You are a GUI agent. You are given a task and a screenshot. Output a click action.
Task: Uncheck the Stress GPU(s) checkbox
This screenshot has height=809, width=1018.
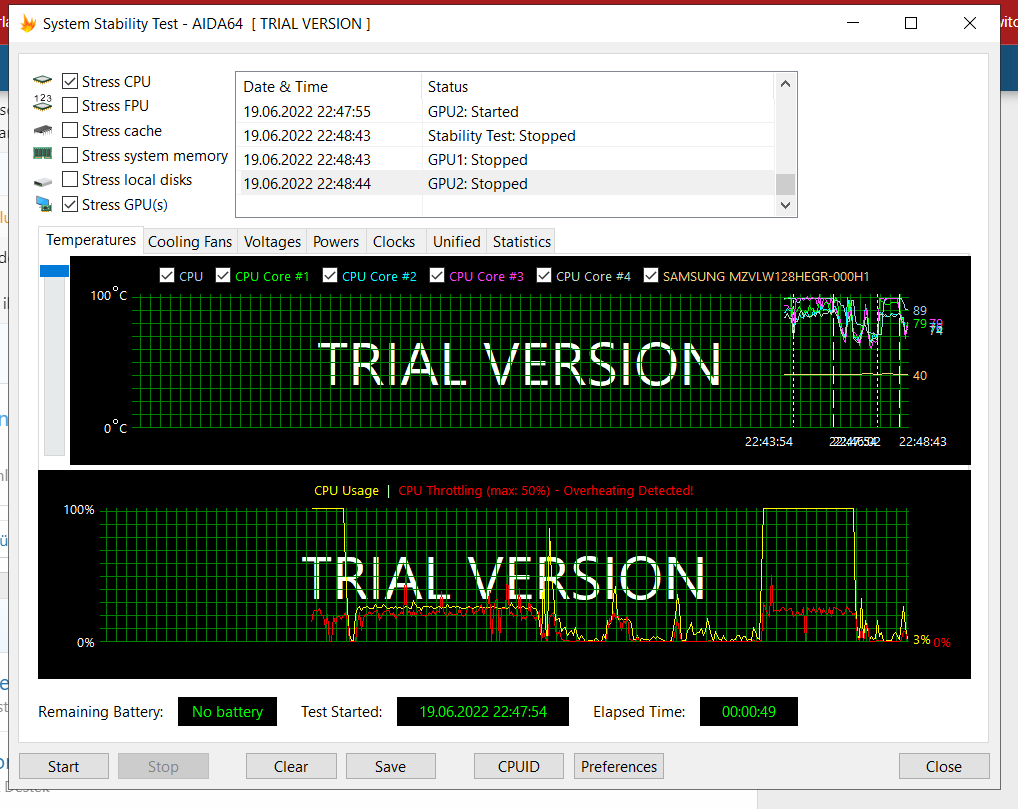click(70, 204)
